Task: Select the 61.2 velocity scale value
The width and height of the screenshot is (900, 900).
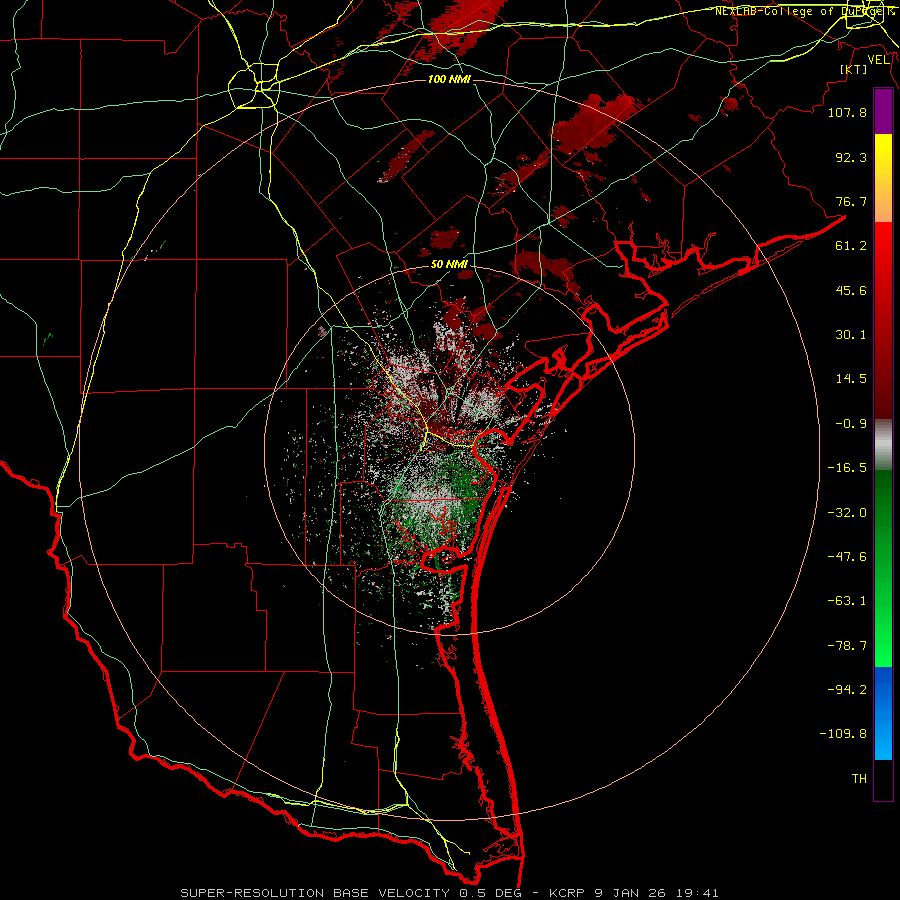Action: pyautogui.click(x=851, y=246)
